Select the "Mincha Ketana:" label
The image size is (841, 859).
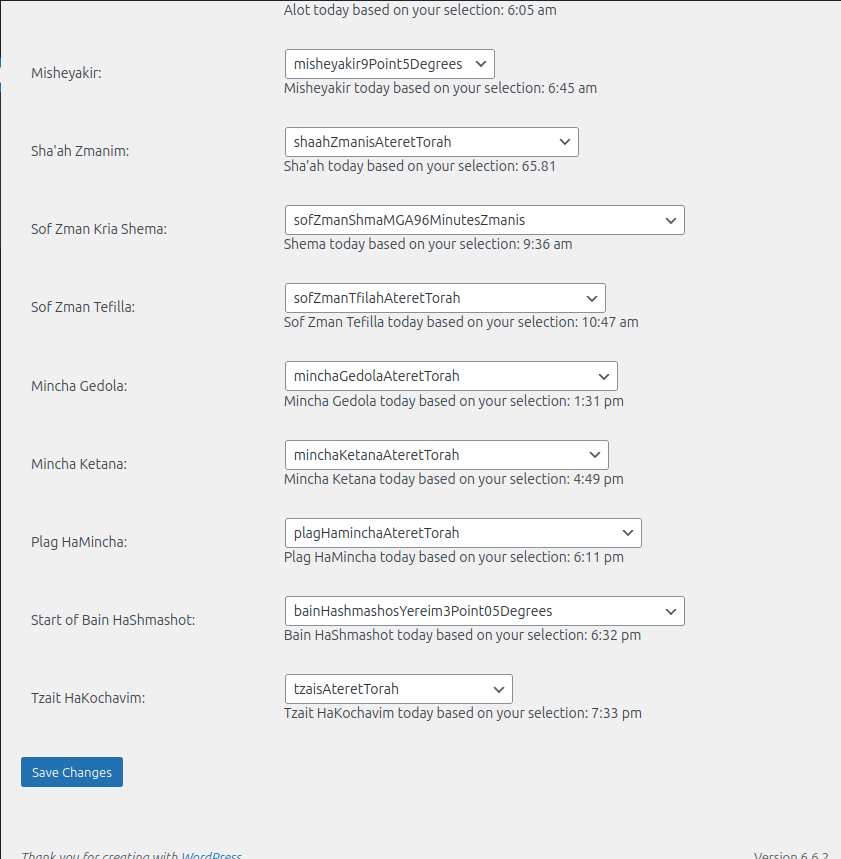coord(79,464)
